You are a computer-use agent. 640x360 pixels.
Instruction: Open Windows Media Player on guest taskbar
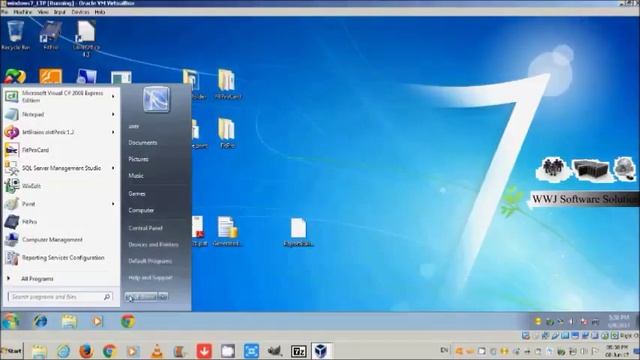[x=98, y=321]
